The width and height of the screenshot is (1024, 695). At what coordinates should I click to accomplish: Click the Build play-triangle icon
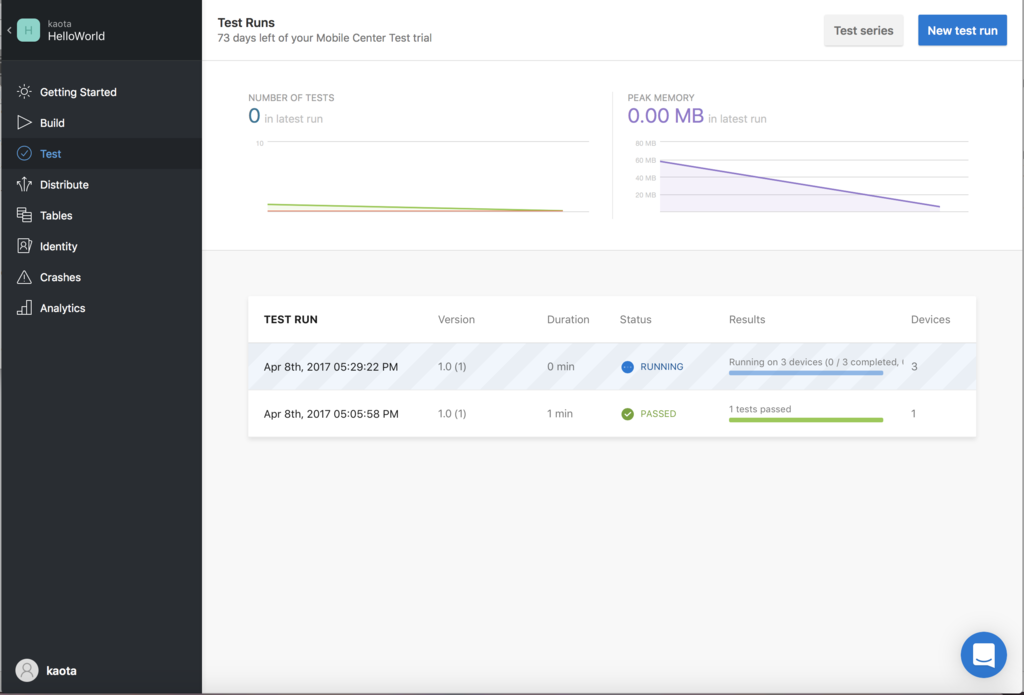pos(24,122)
